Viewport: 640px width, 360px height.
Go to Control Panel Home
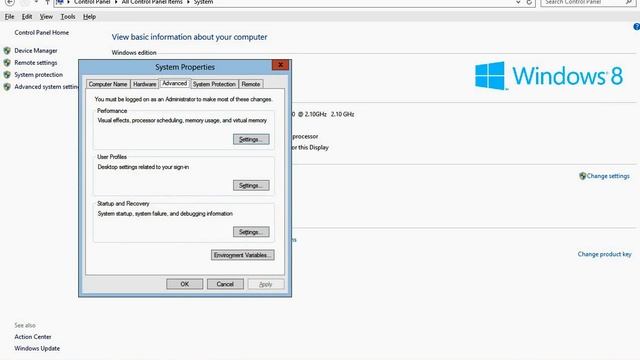pyautogui.click(x=42, y=32)
